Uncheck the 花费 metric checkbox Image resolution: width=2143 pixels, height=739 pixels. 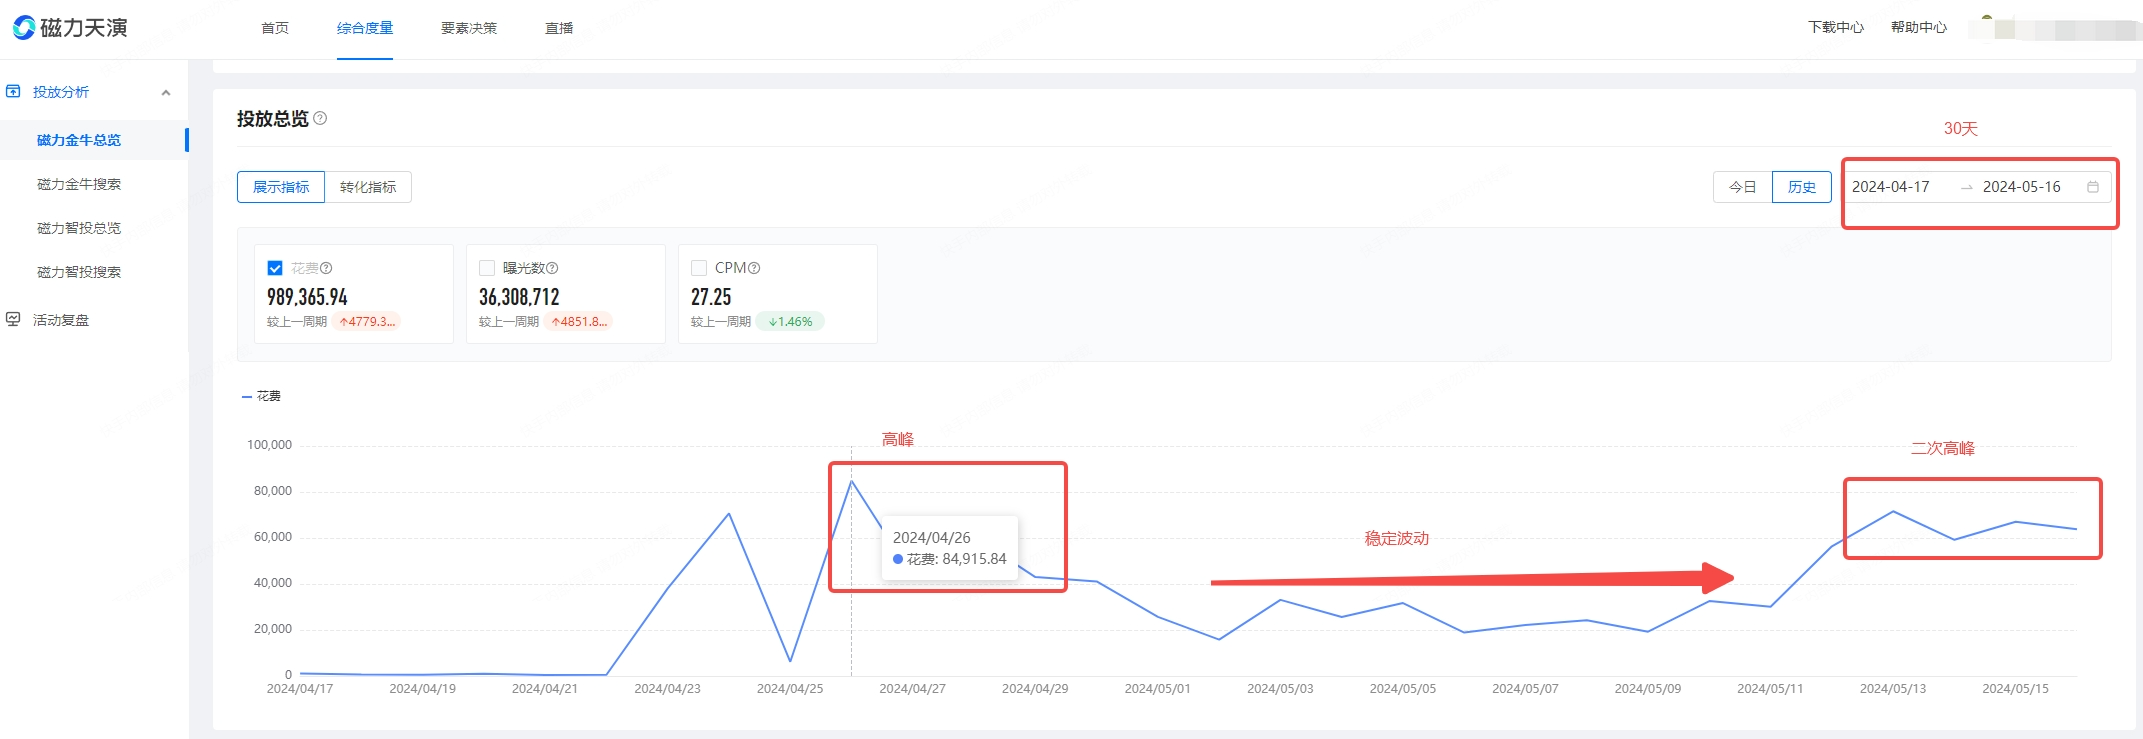[x=275, y=268]
